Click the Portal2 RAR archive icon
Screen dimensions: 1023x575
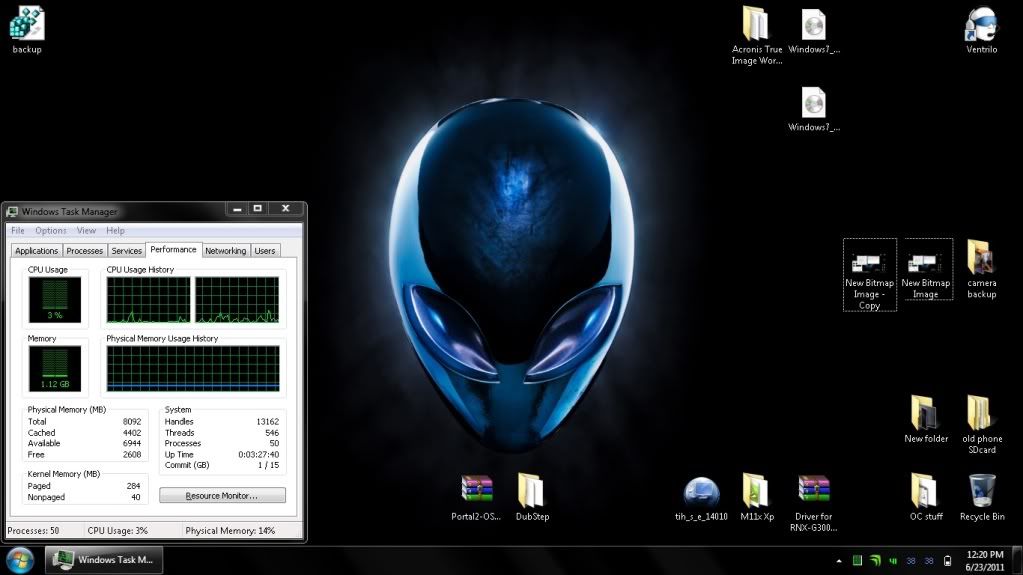tap(476, 491)
